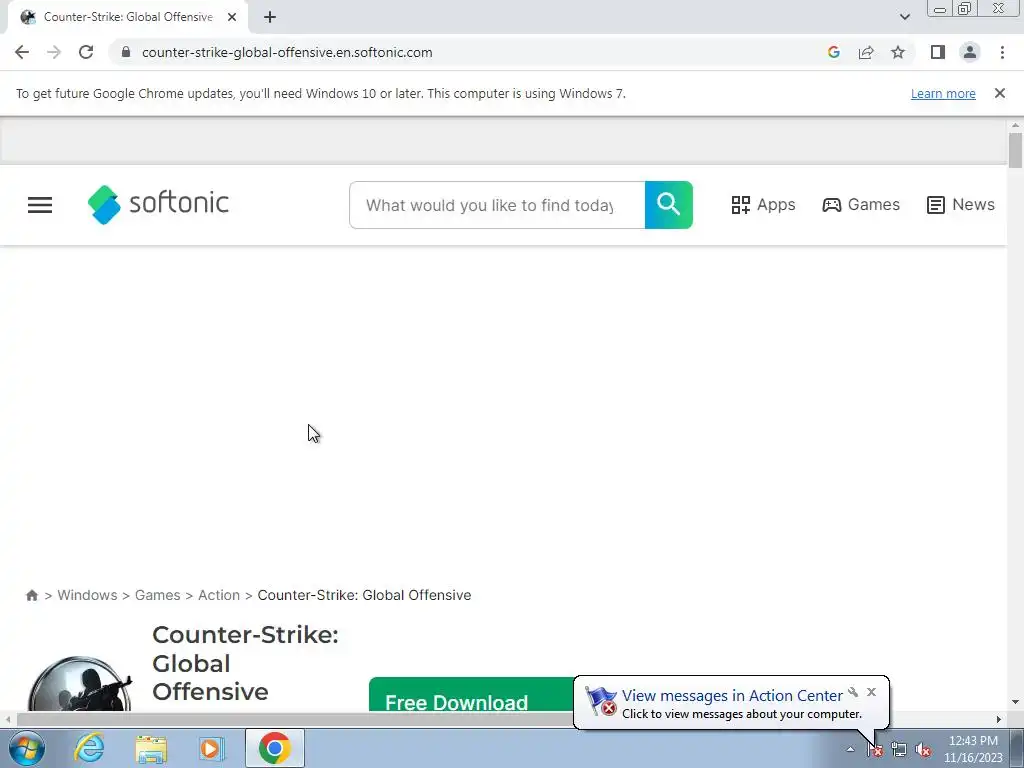1024x768 pixels.
Task: Go back to the previous page
Action: [22, 52]
